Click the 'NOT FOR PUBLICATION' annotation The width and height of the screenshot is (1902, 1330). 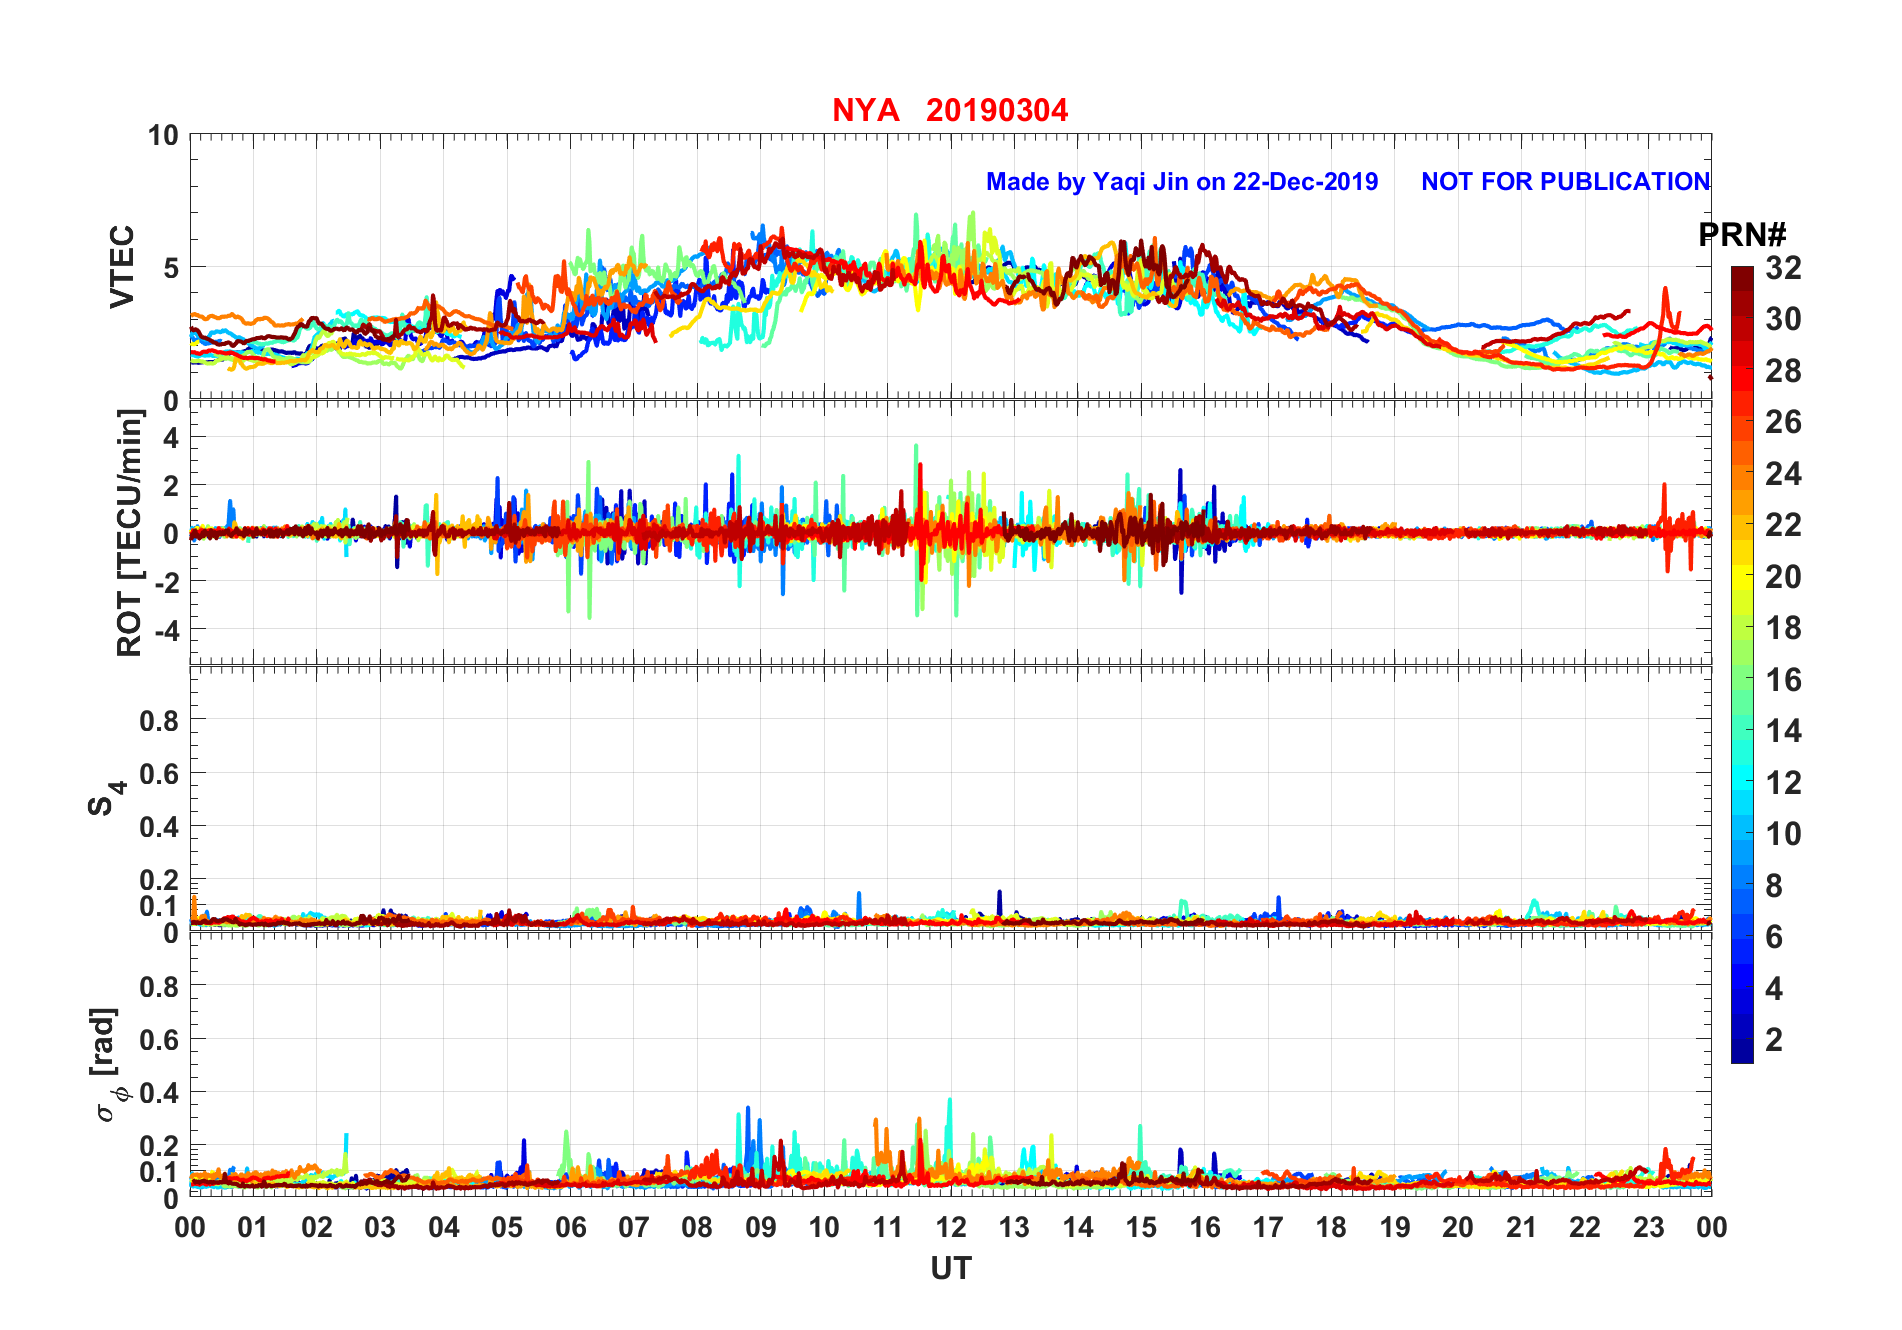pos(1565,182)
